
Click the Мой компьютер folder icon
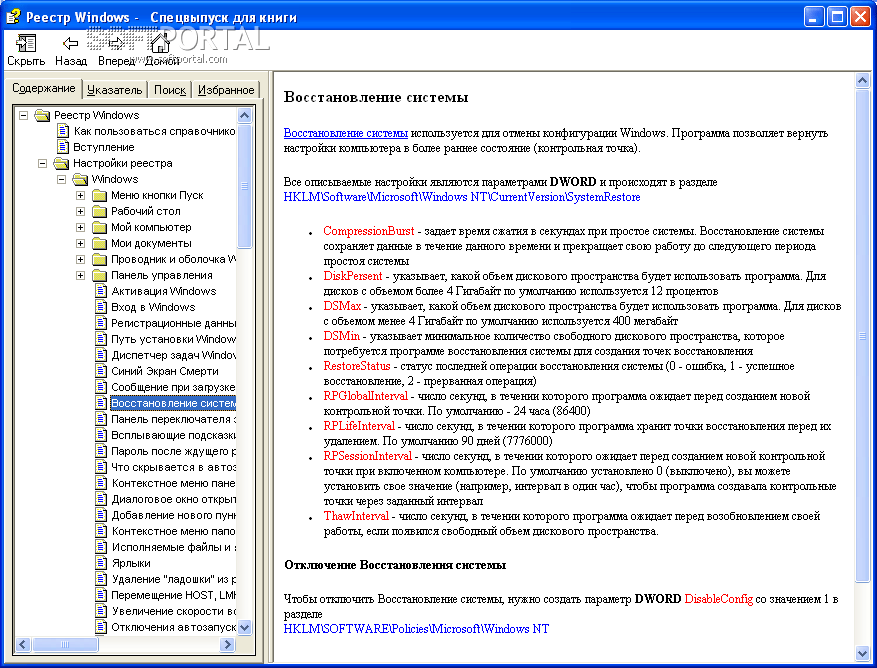(x=100, y=227)
